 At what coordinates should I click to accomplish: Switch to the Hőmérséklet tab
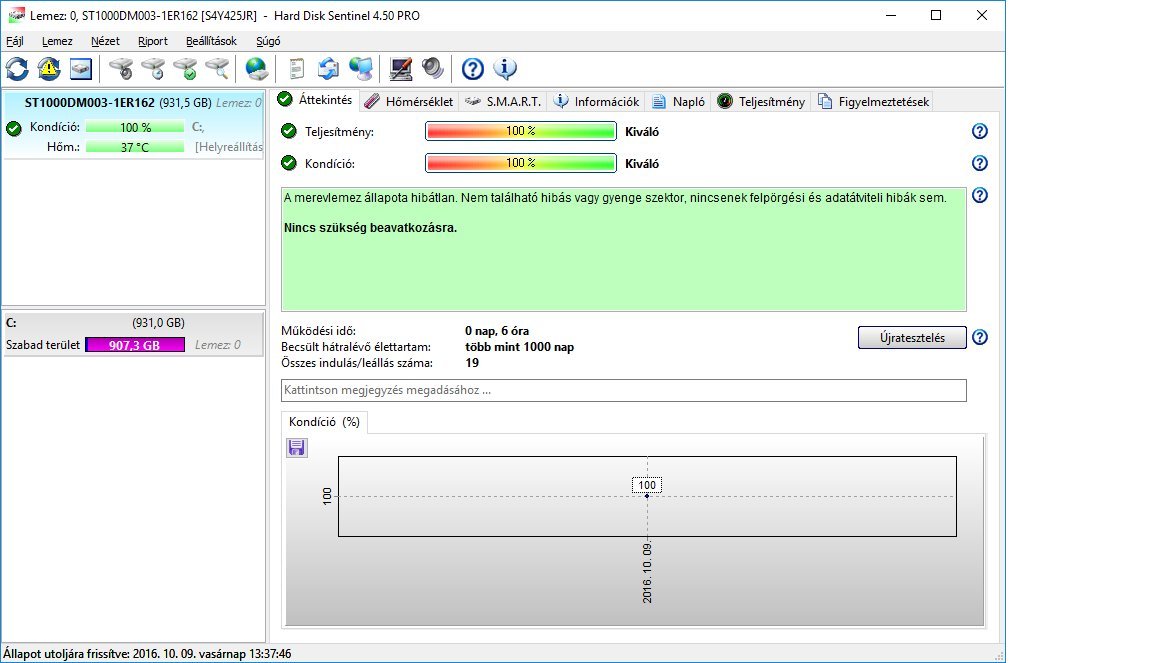tap(409, 101)
